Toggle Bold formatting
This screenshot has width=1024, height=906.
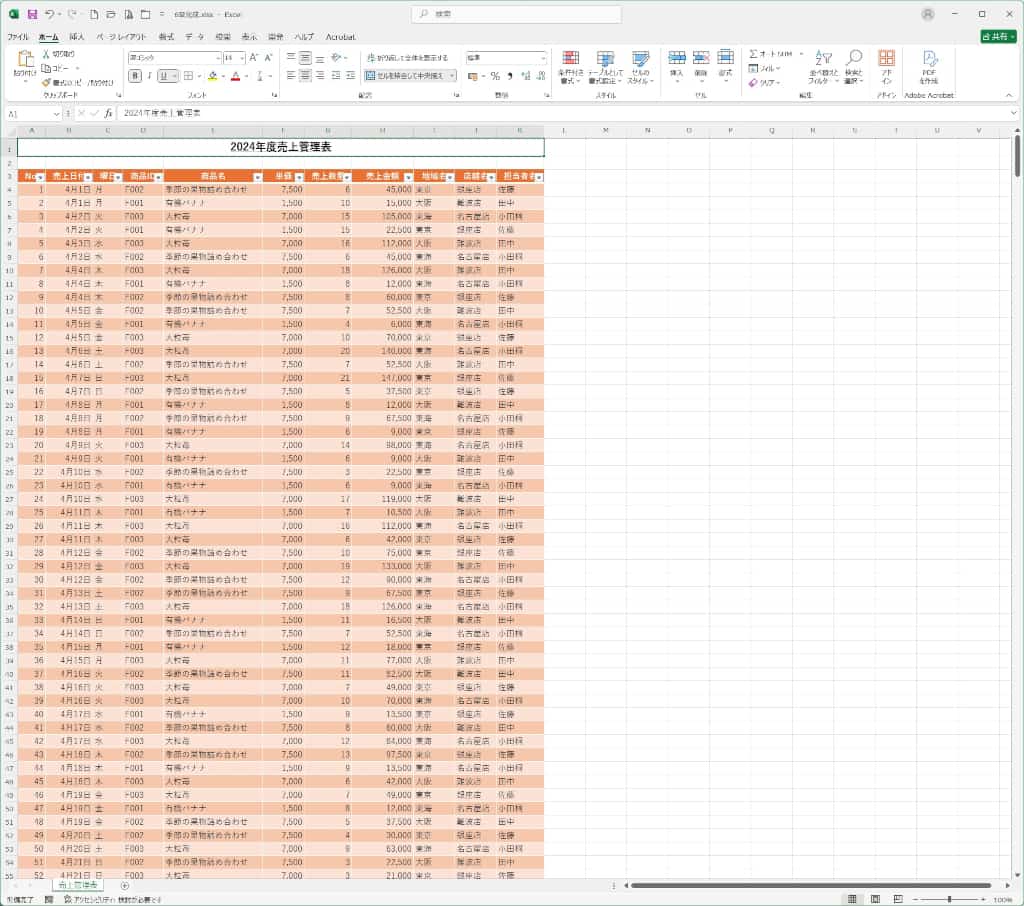[x=135, y=76]
